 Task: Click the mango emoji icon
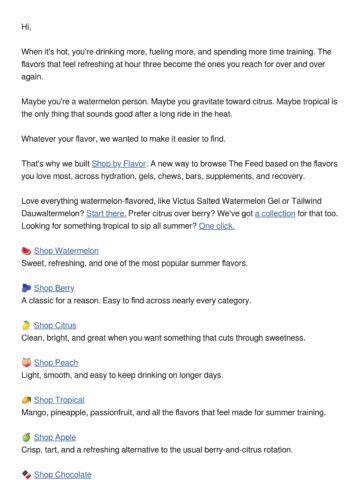26,400
